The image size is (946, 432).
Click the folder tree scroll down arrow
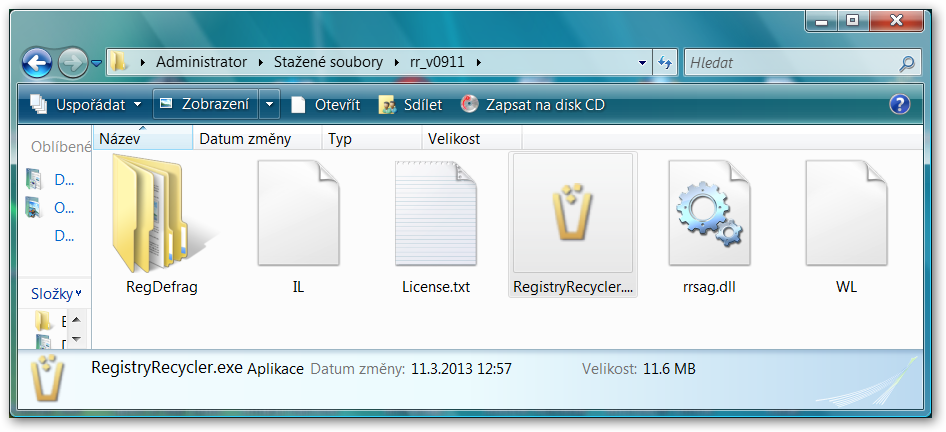click(76, 339)
